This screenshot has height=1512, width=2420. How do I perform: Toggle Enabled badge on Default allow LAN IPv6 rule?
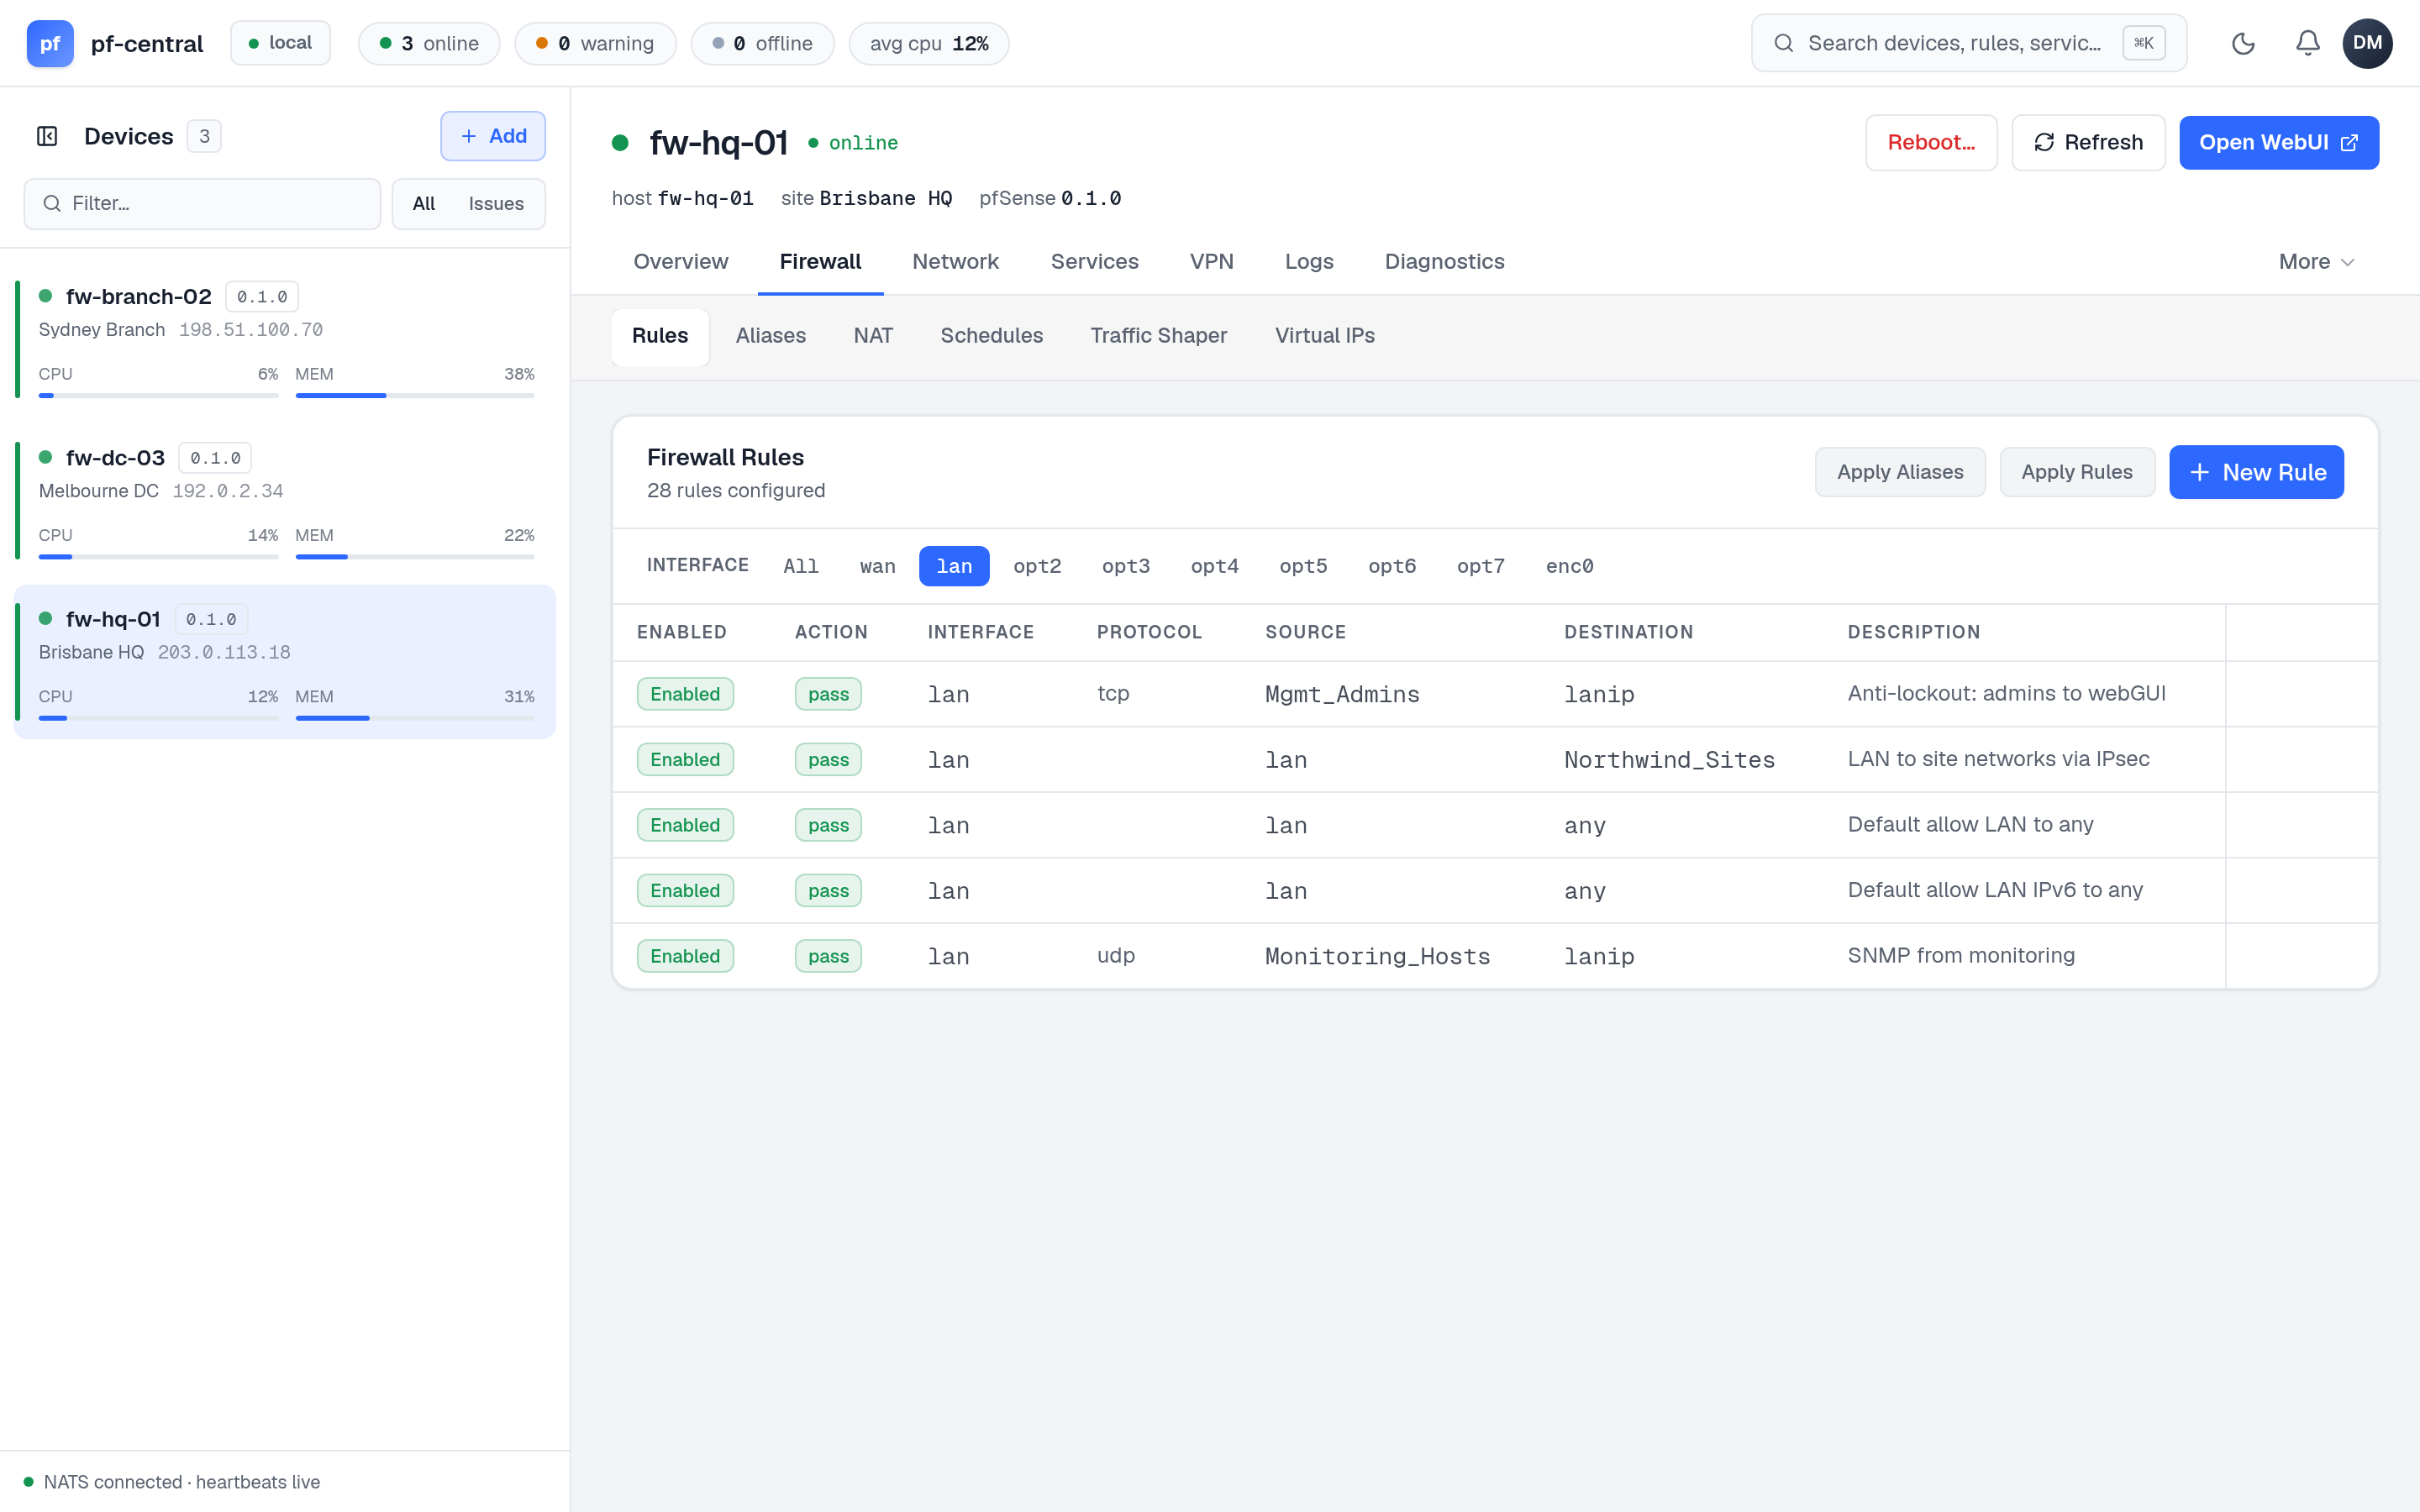point(685,890)
